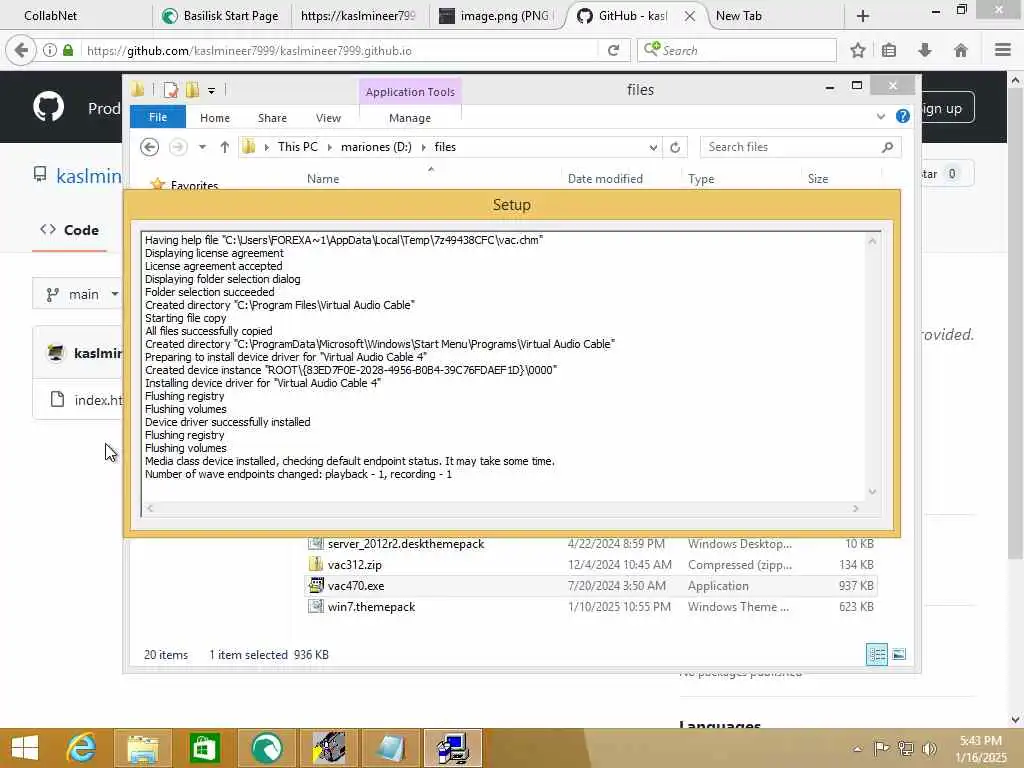Switch Explorer to details view

876,654
